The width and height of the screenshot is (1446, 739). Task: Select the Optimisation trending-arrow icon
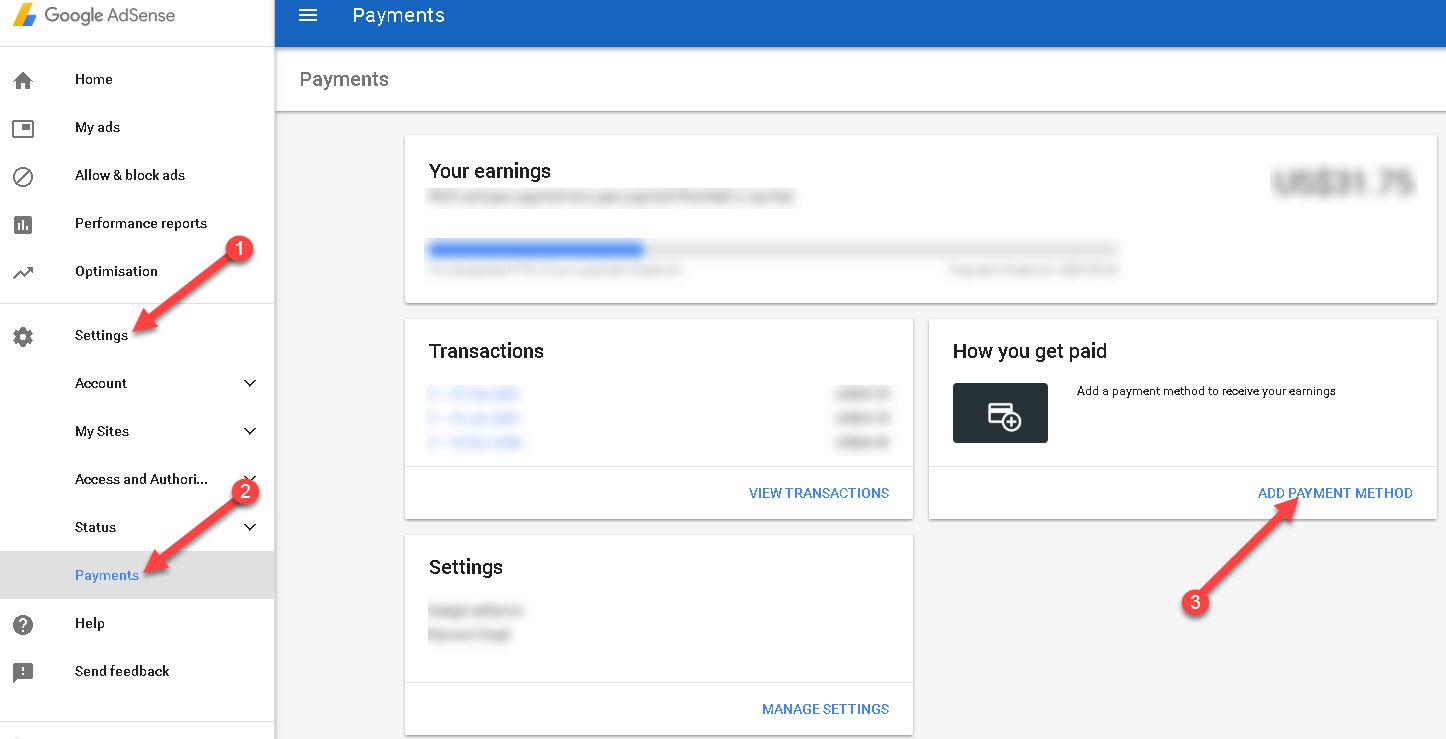(22, 271)
